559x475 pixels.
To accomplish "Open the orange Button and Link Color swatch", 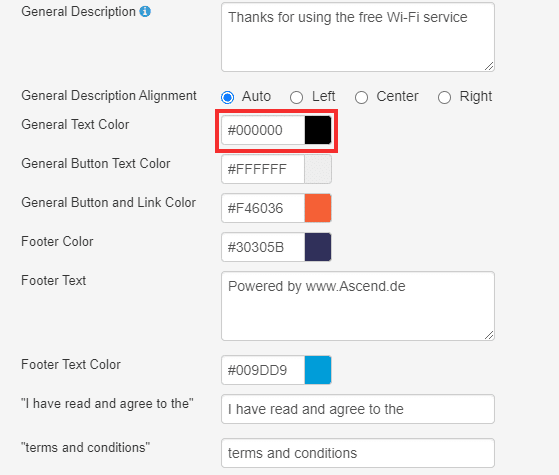I will pyautogui.click(x=318, y=208).
